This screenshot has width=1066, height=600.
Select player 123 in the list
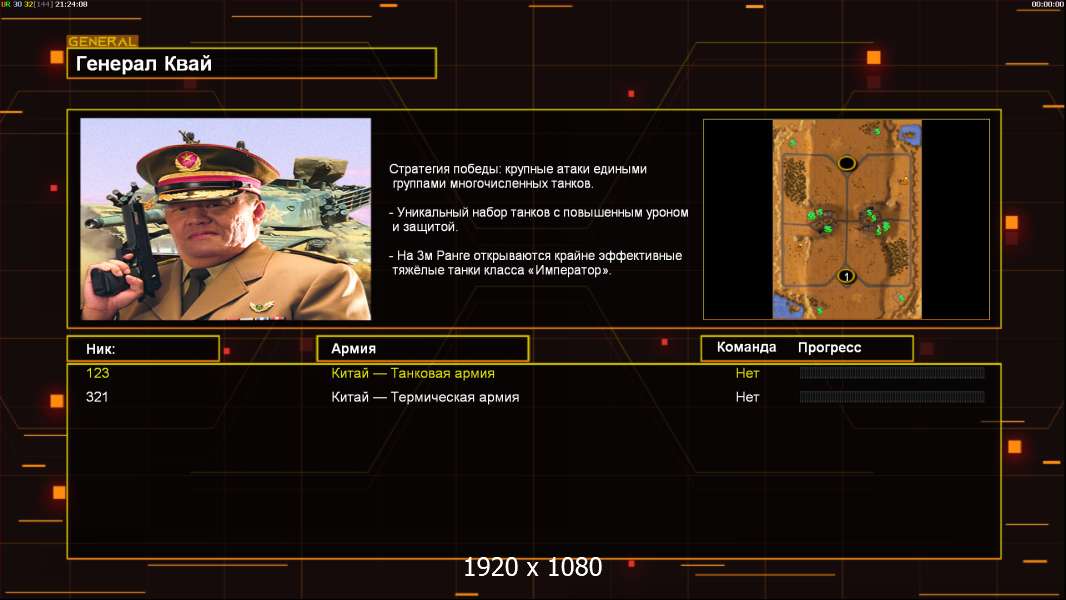(98, 374)
